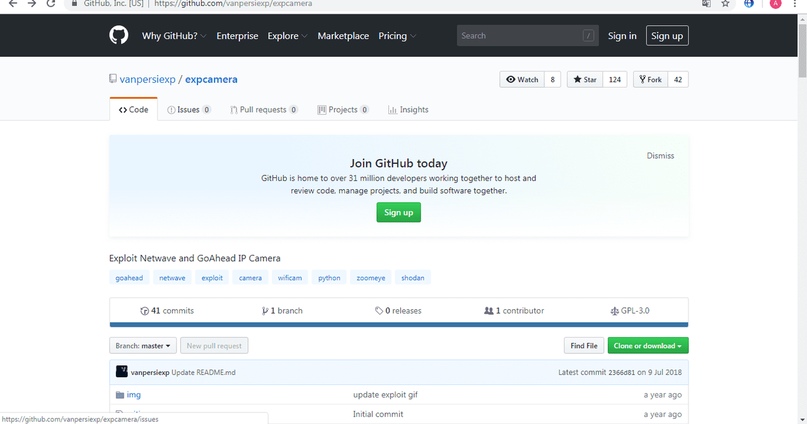Open the Pull requests tab
Screen dimensions: 807x424
pyautogui.click(x=264, y=110)
